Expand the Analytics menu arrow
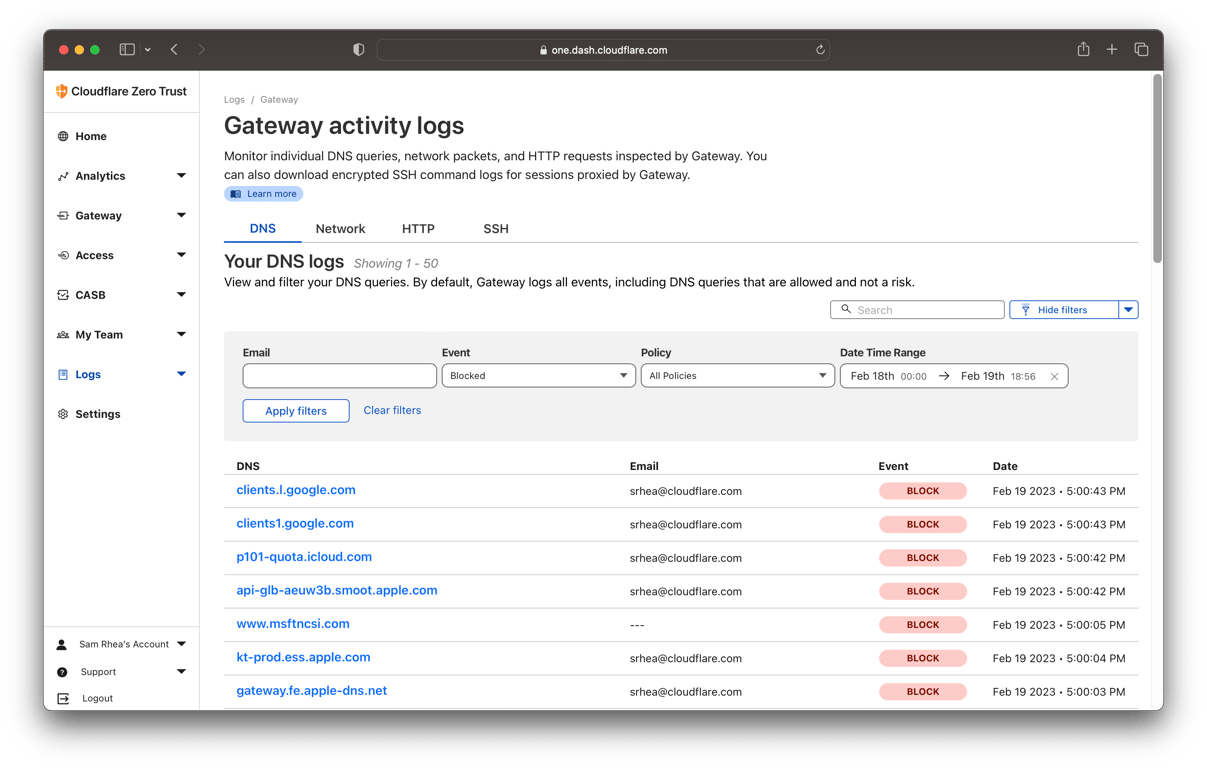 point(181,176)
